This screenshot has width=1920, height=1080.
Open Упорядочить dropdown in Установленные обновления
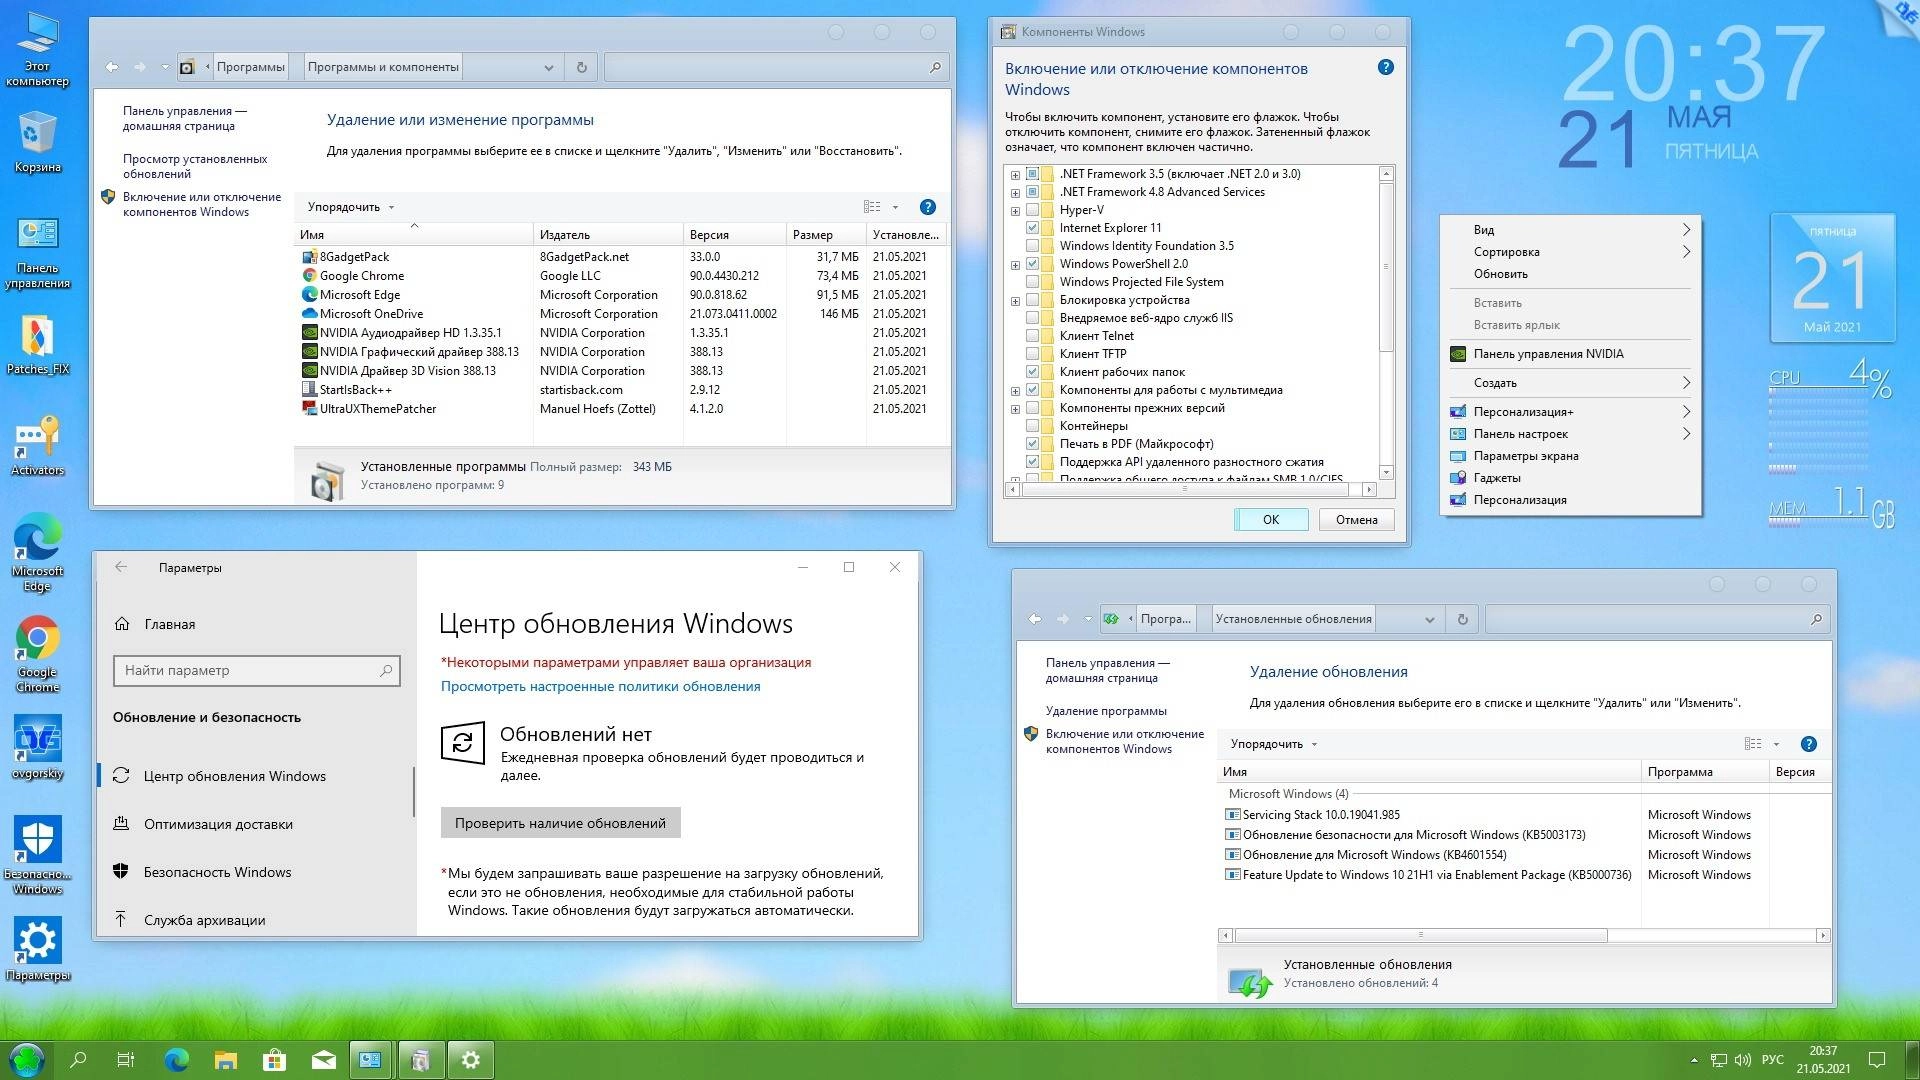click(1274, 744)
